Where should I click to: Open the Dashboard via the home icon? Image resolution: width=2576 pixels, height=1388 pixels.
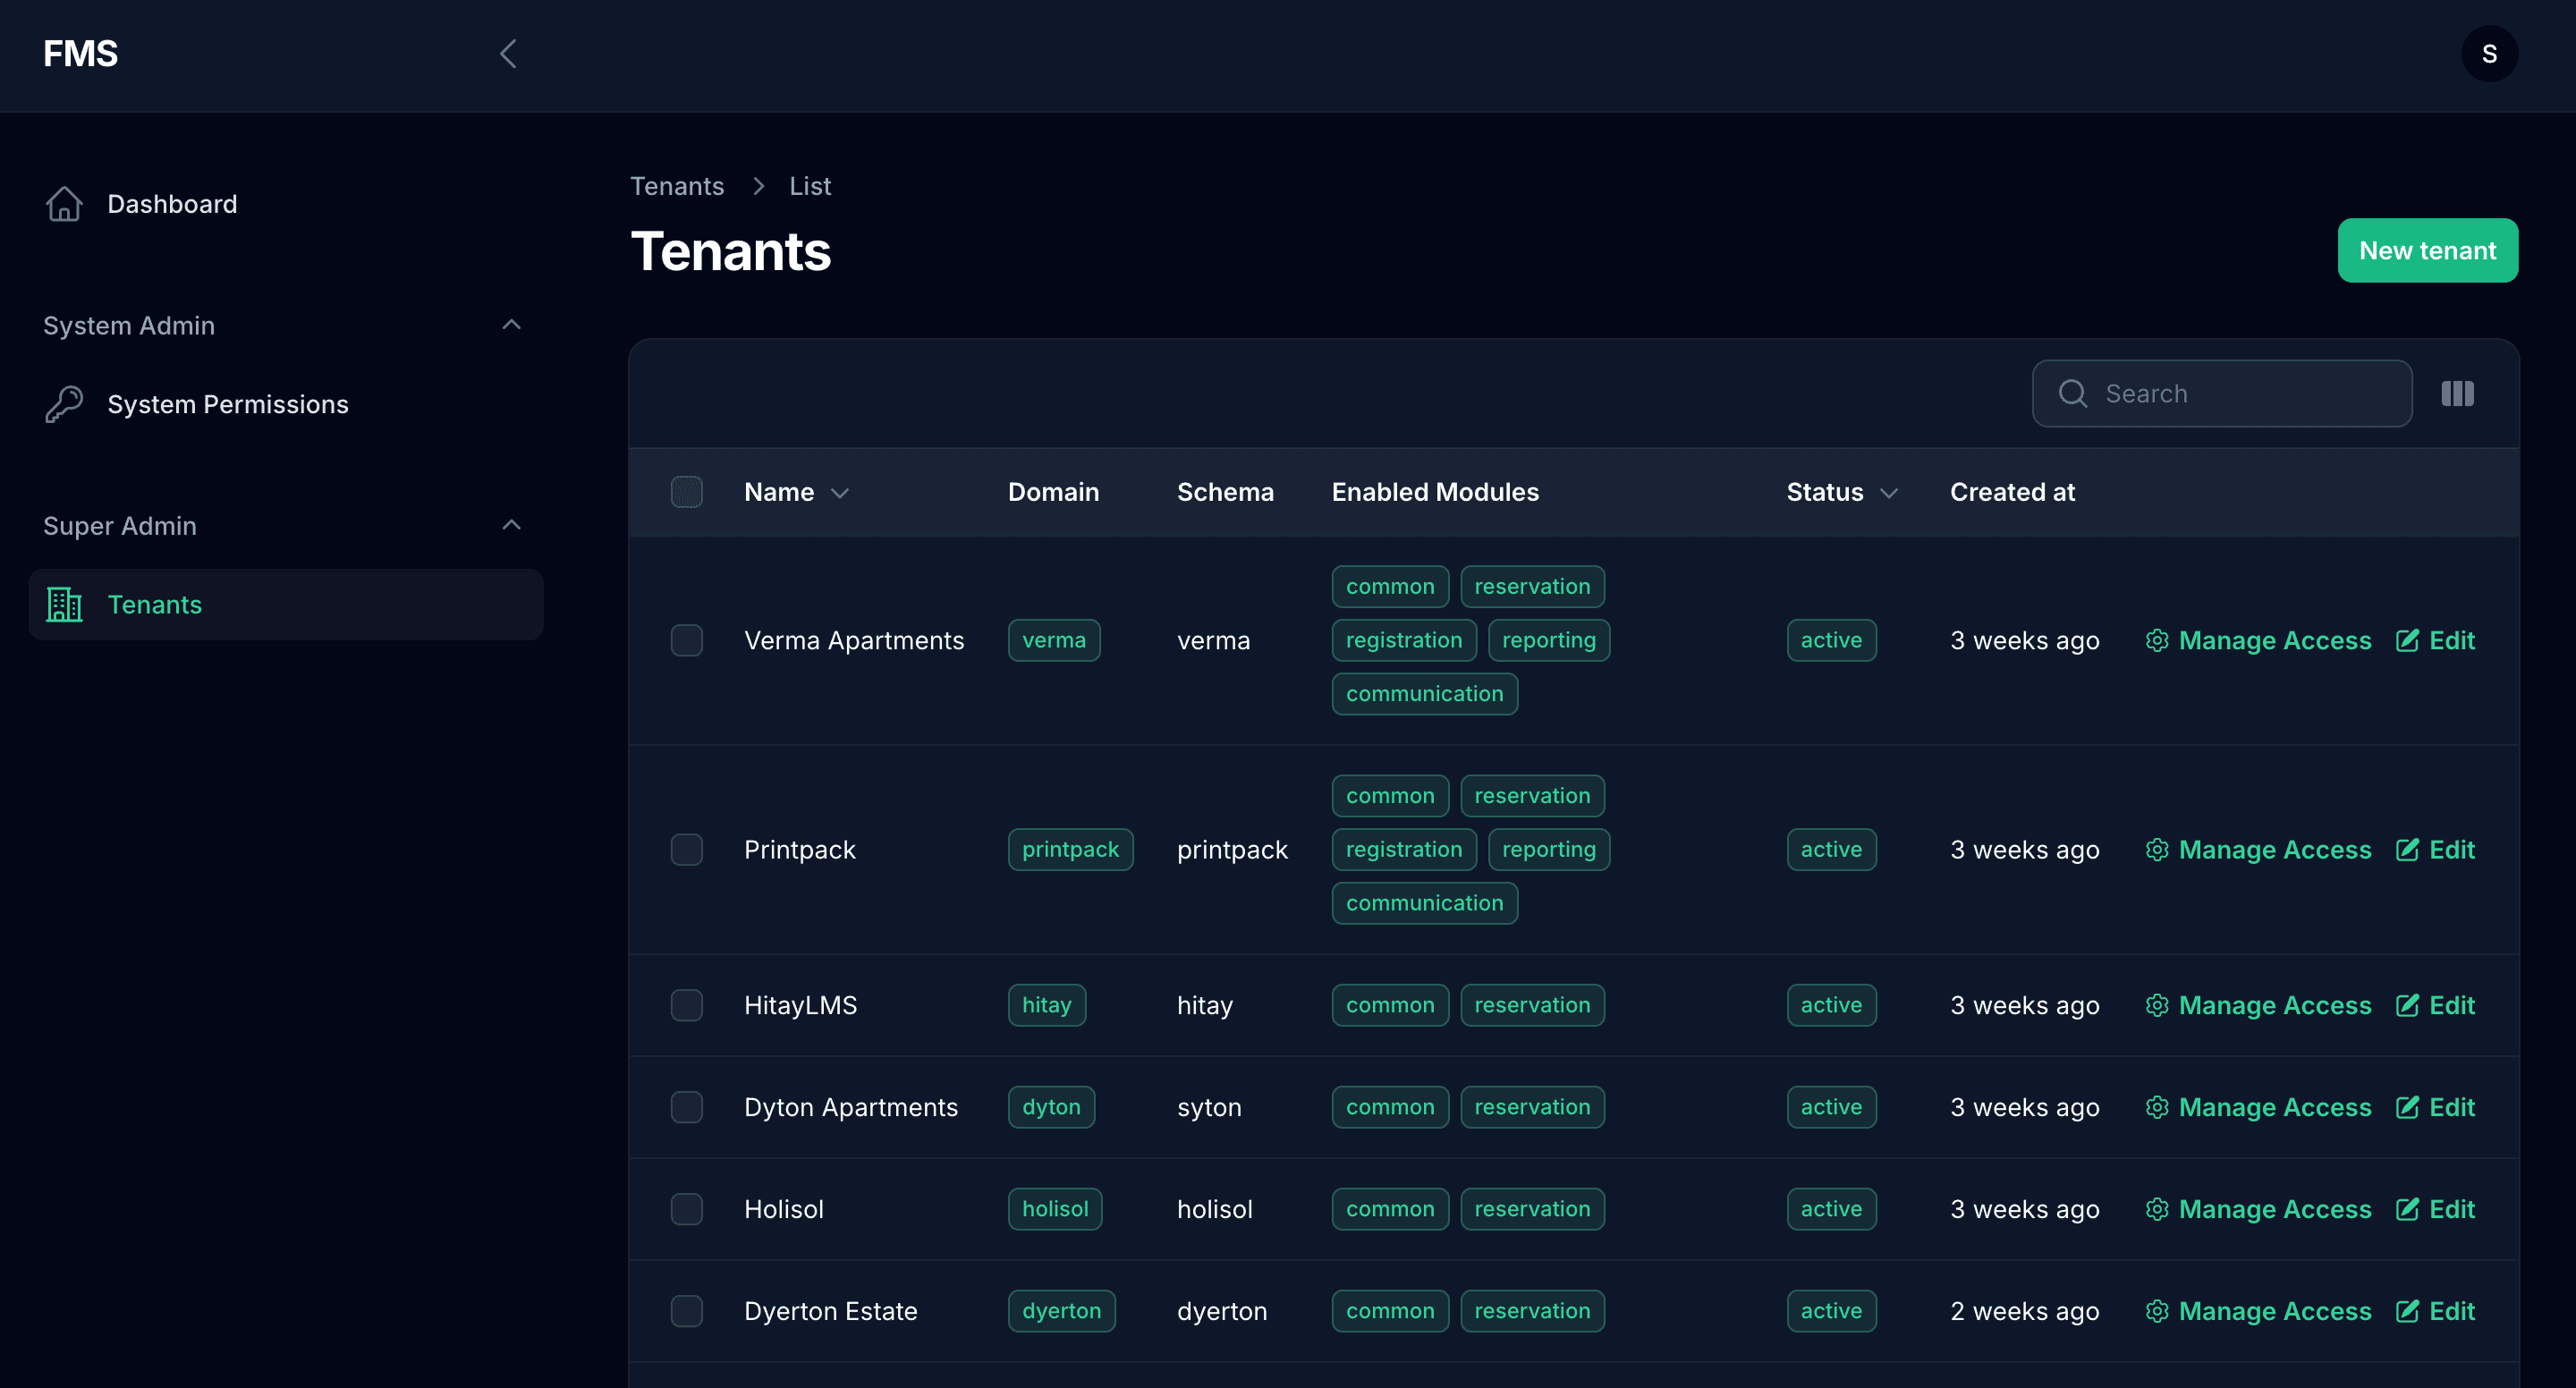[x=63, y=203]
